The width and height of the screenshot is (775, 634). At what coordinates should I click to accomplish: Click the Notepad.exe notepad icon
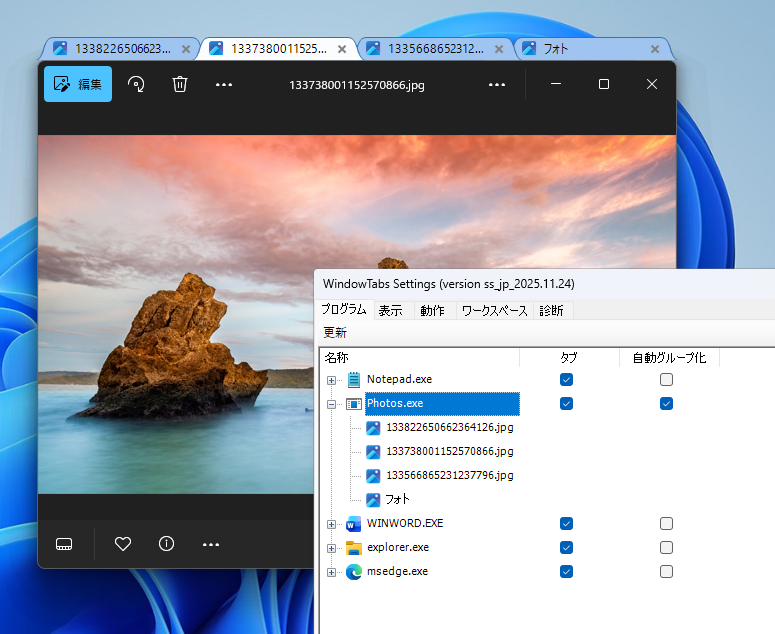[x=354, y=380]
